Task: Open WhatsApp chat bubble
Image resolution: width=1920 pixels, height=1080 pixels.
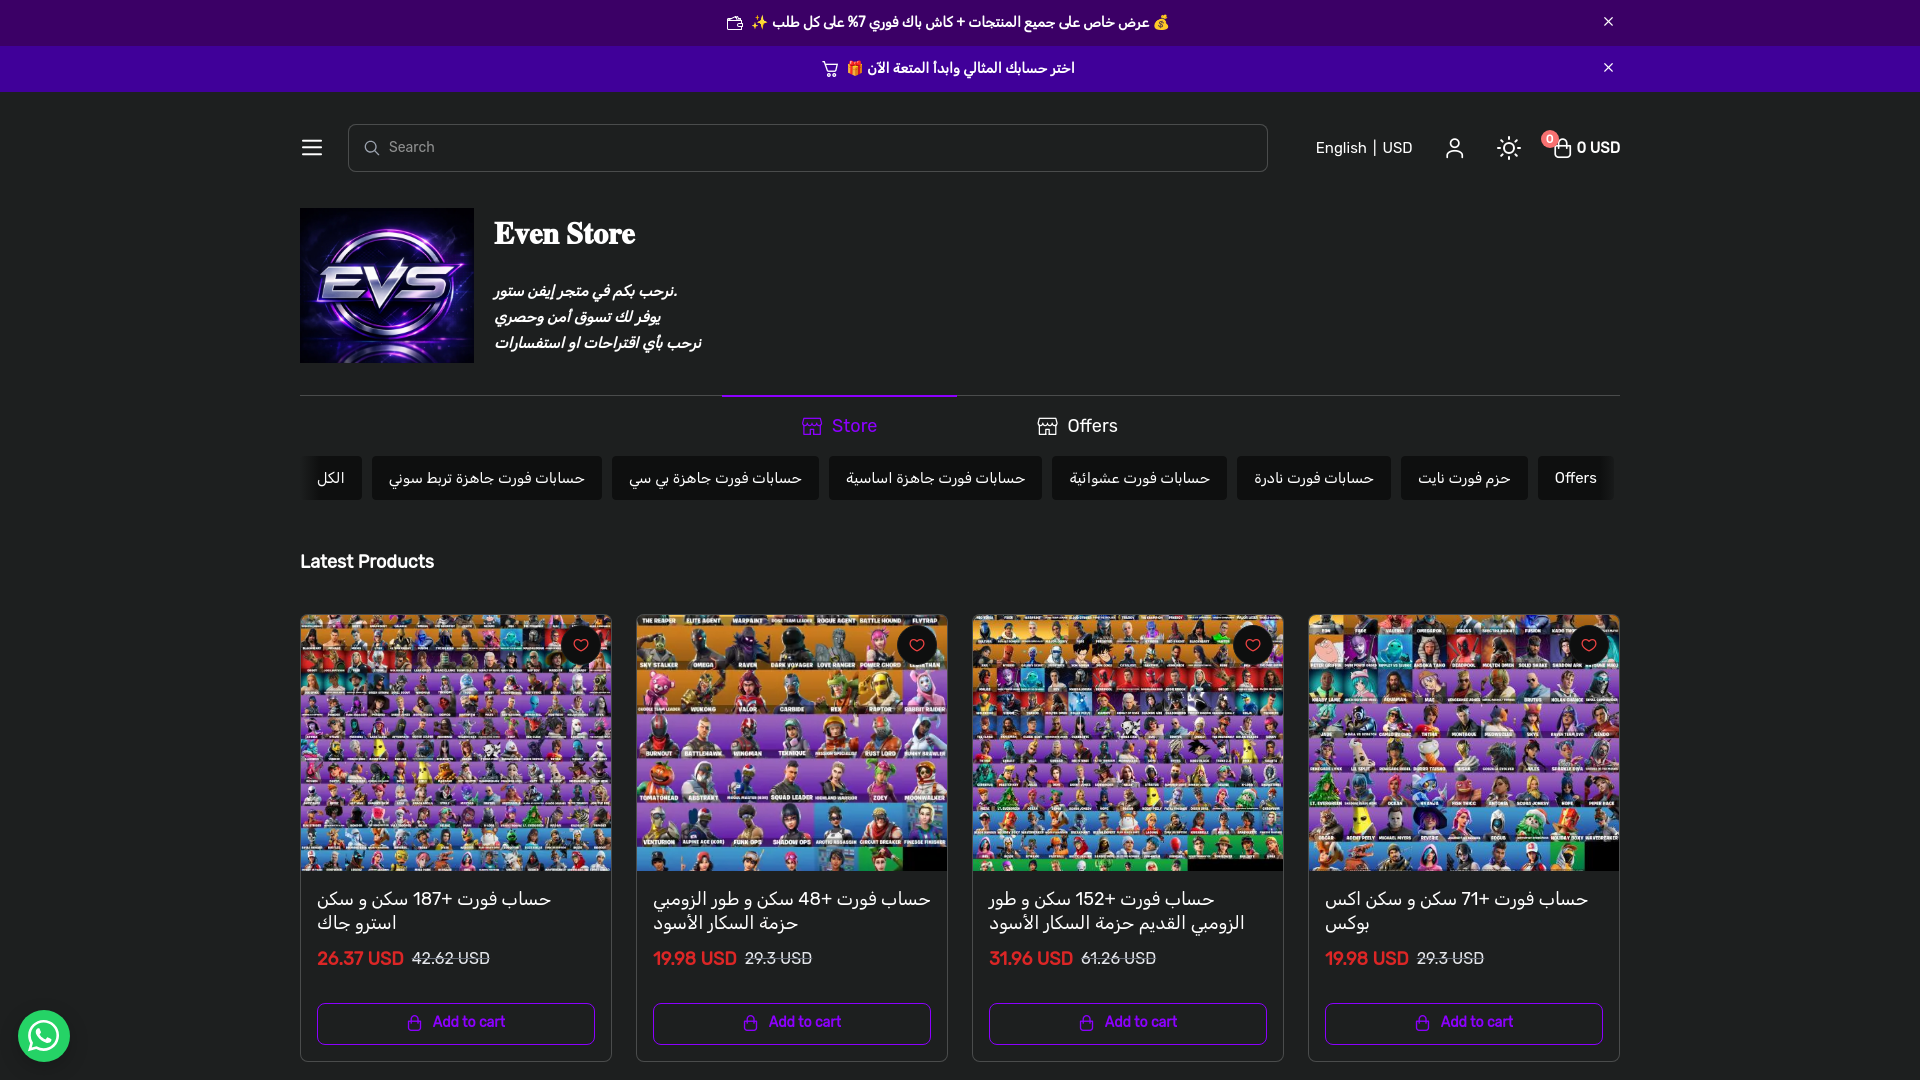Action: [x=44, y=1036]
